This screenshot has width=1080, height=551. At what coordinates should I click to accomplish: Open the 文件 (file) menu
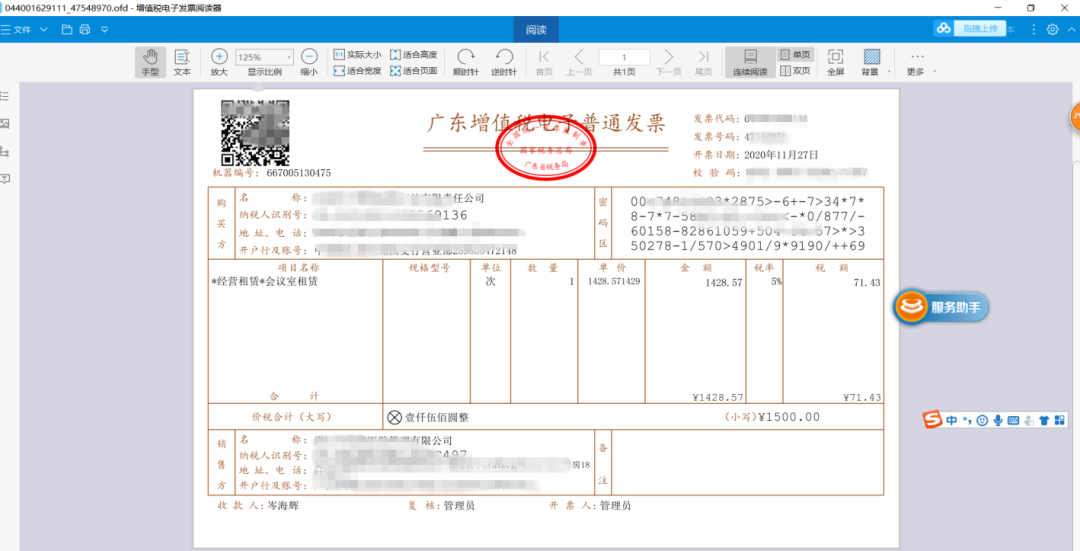[20, 29]
